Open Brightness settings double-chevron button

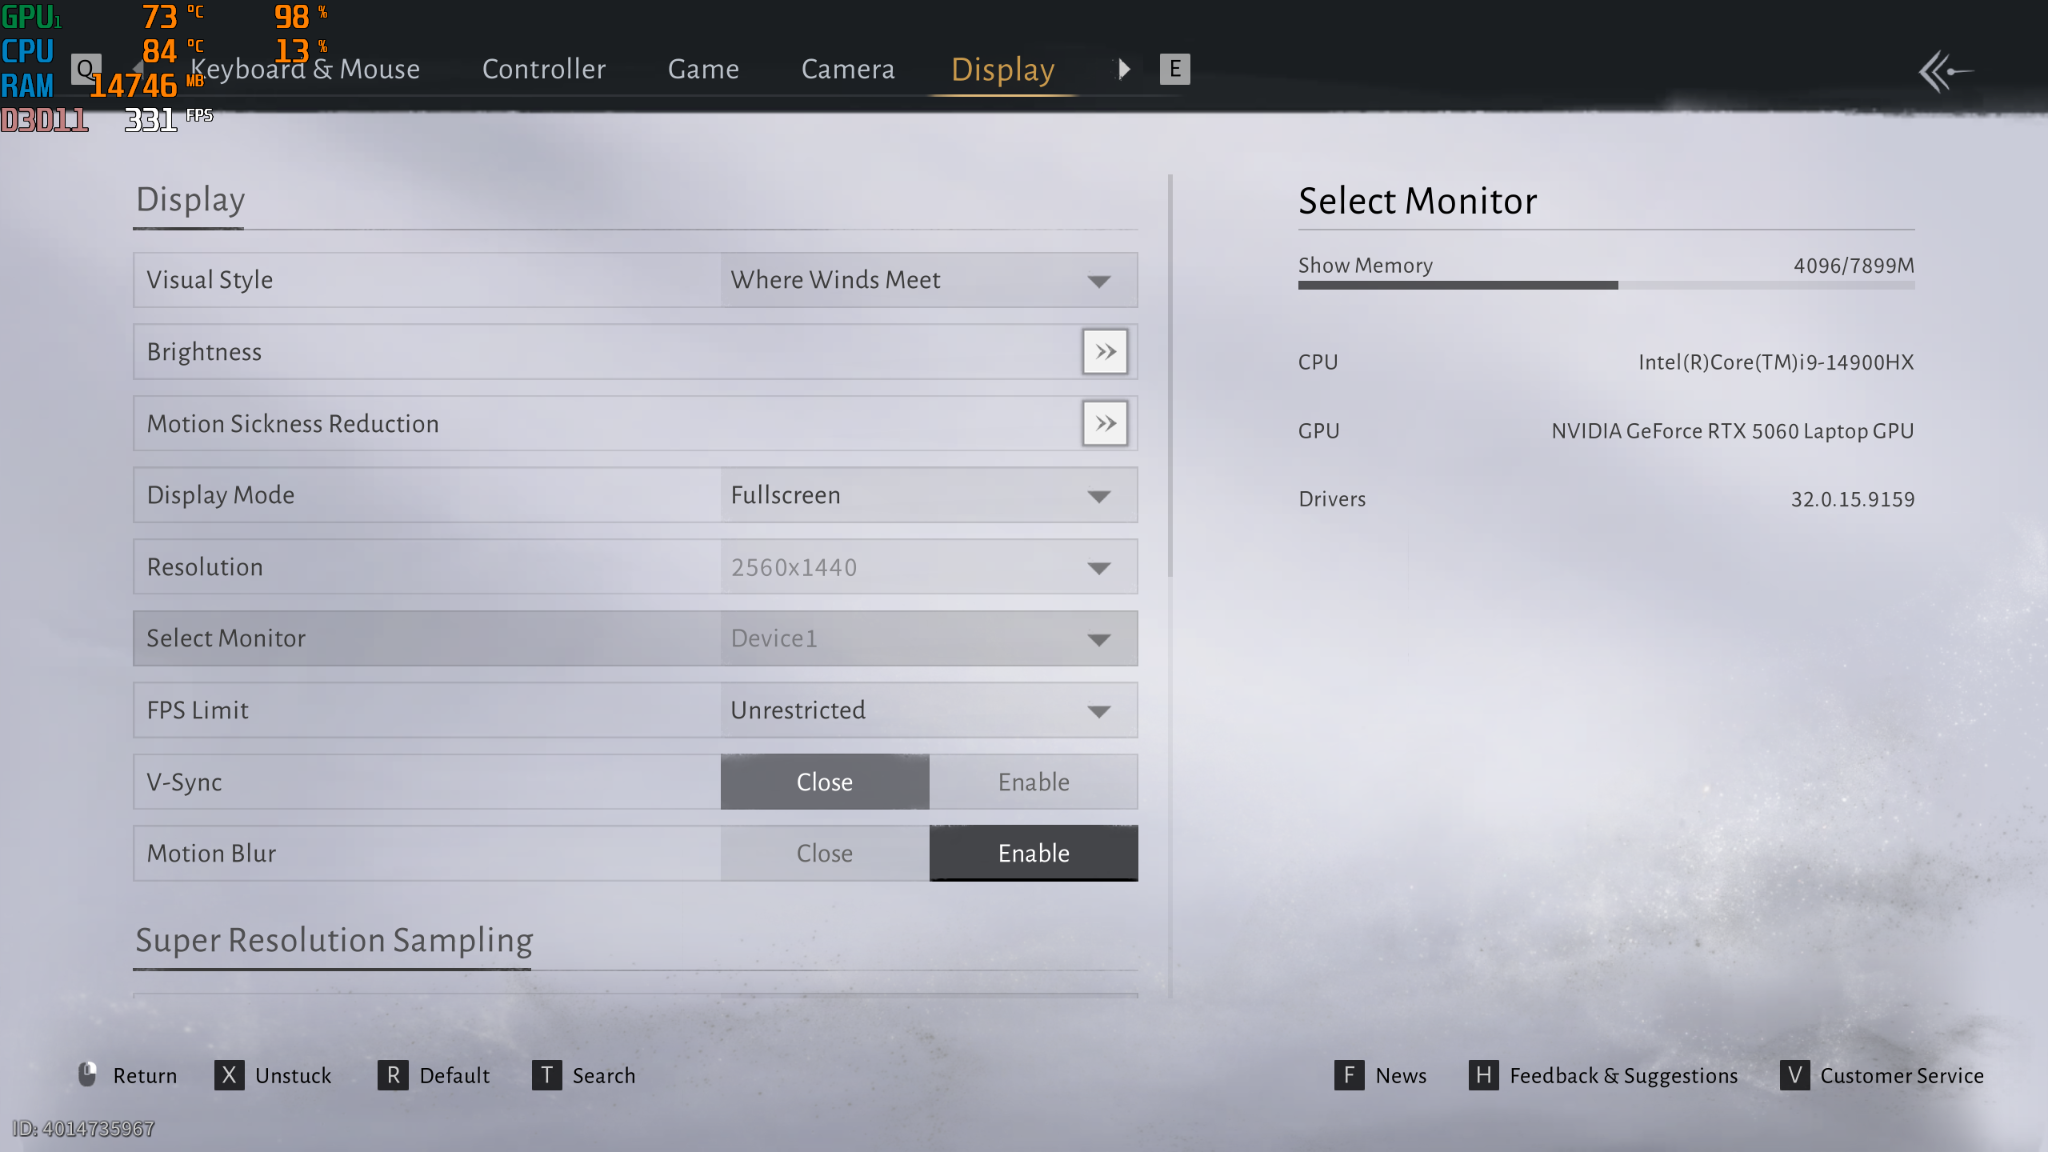(x=1105, y=352)
